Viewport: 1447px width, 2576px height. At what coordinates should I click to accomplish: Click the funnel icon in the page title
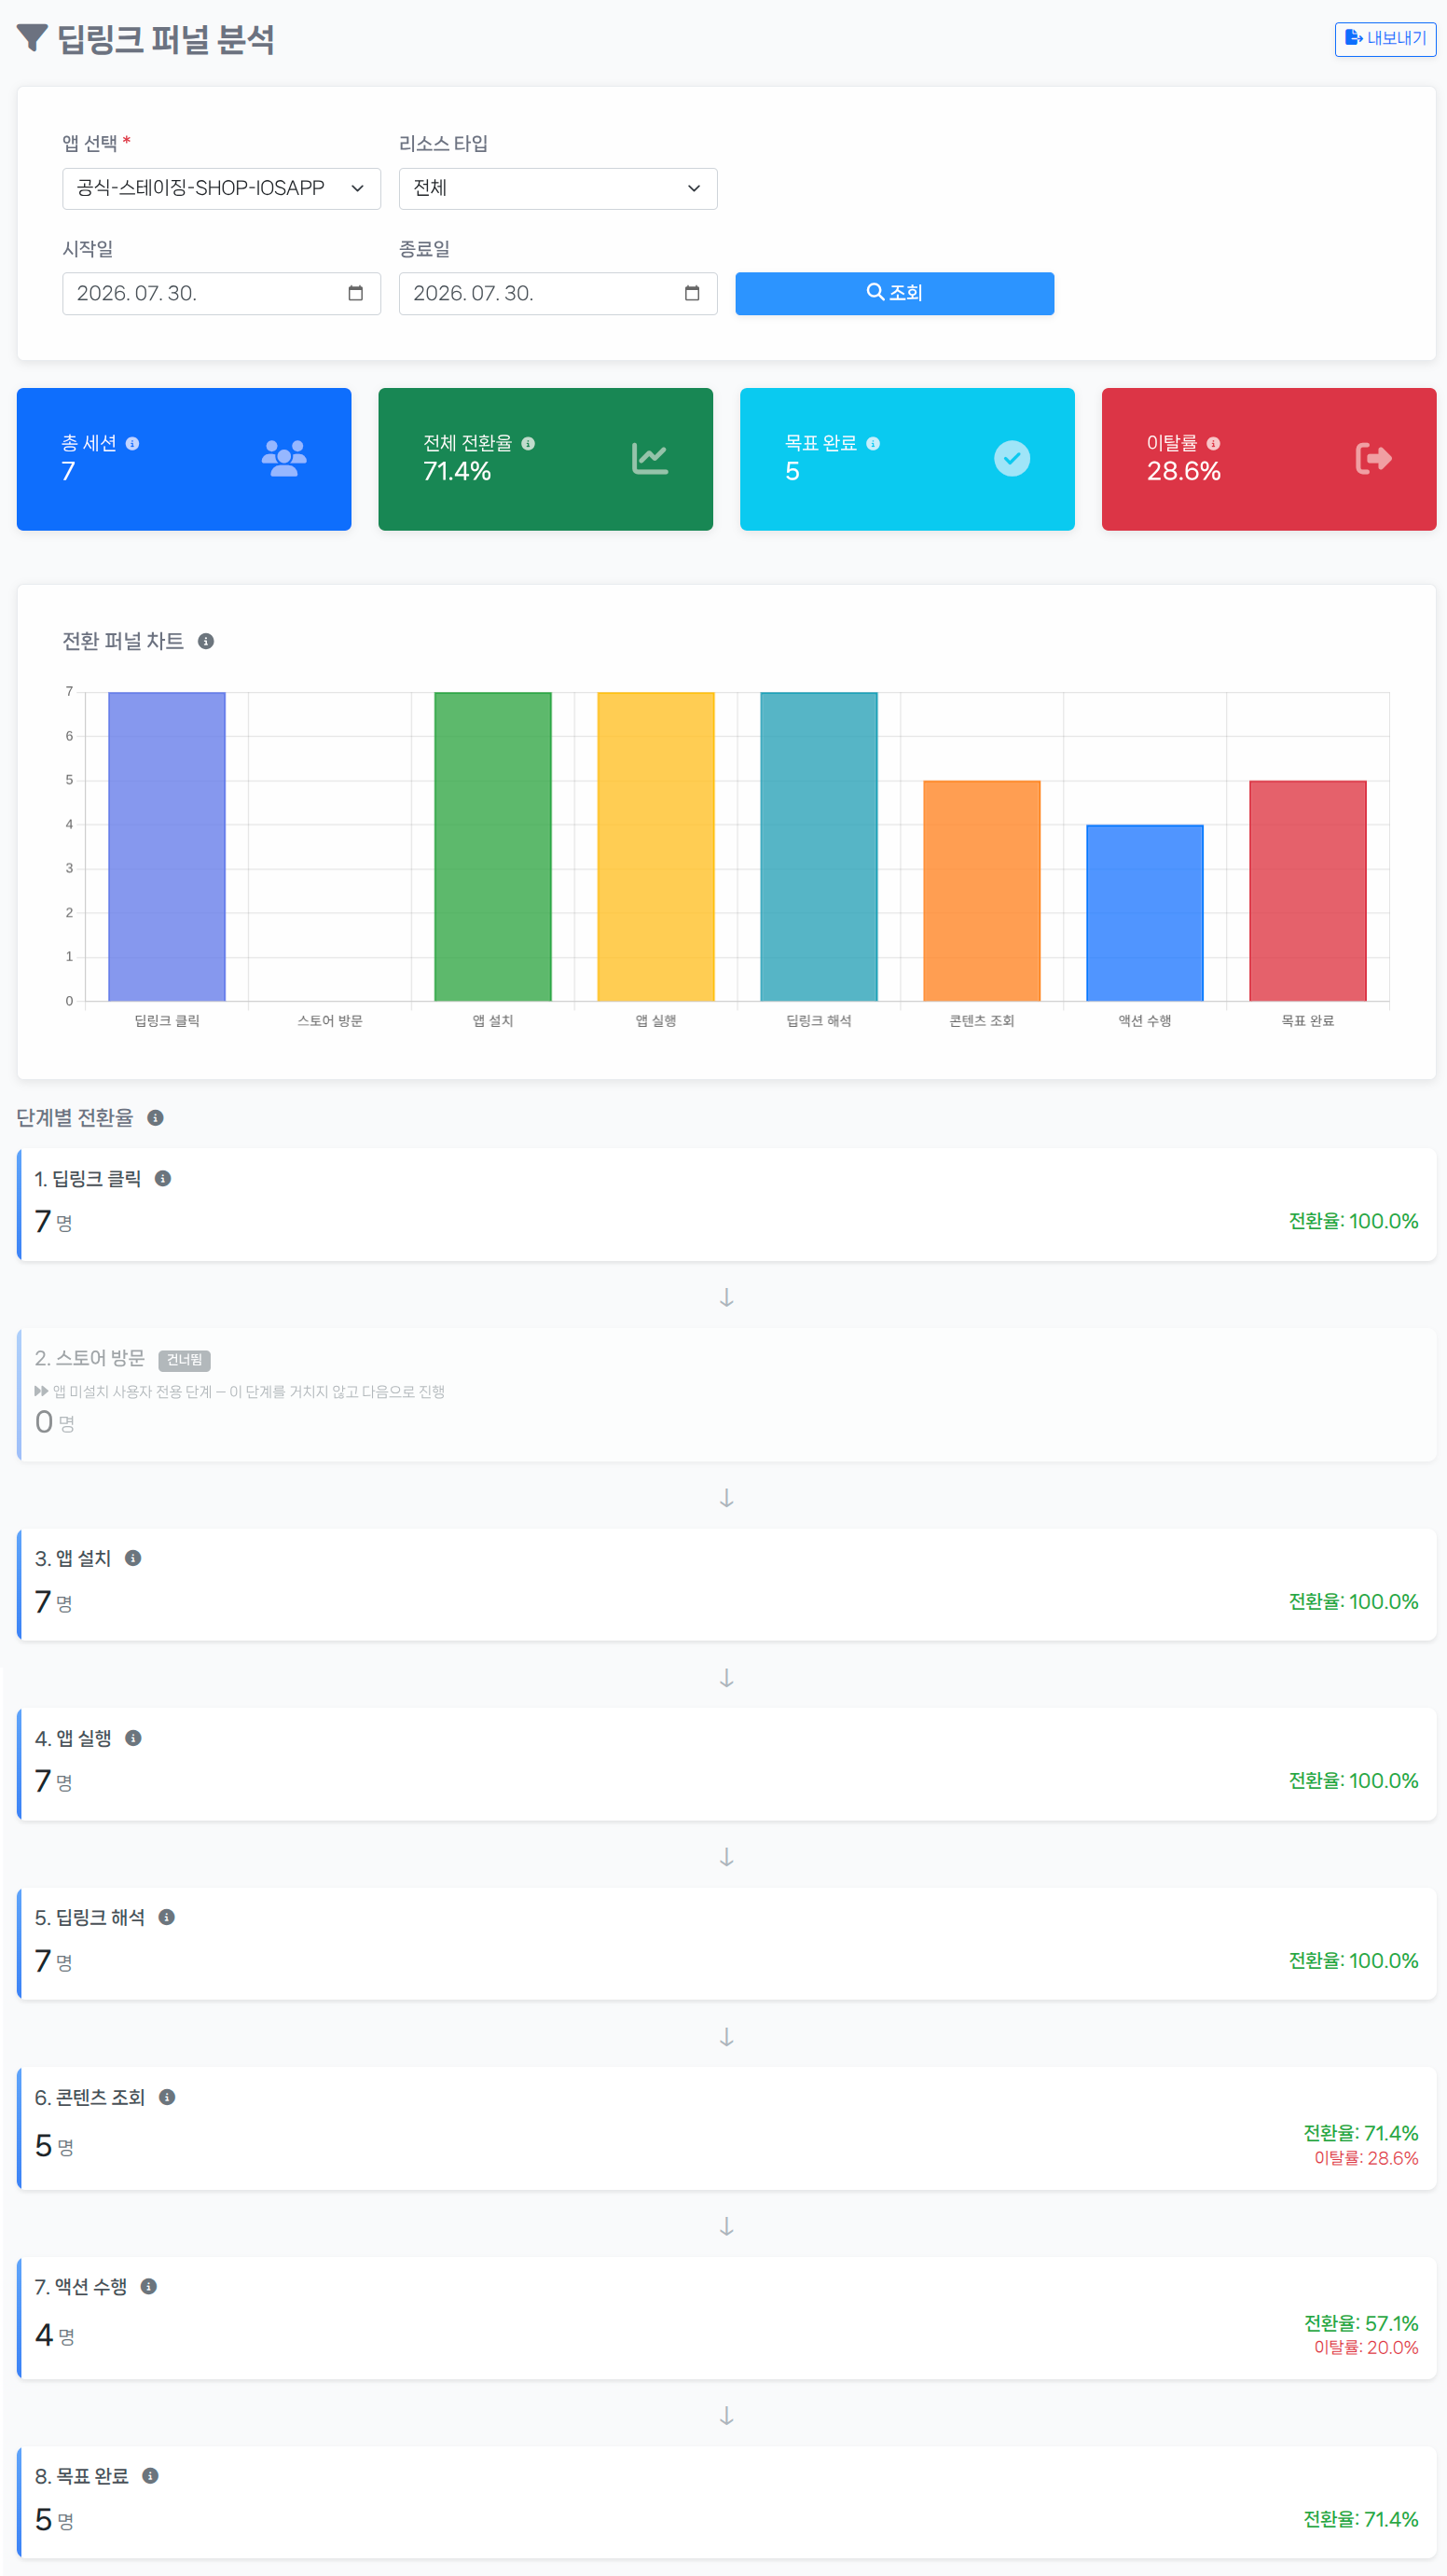click(32, 38)
